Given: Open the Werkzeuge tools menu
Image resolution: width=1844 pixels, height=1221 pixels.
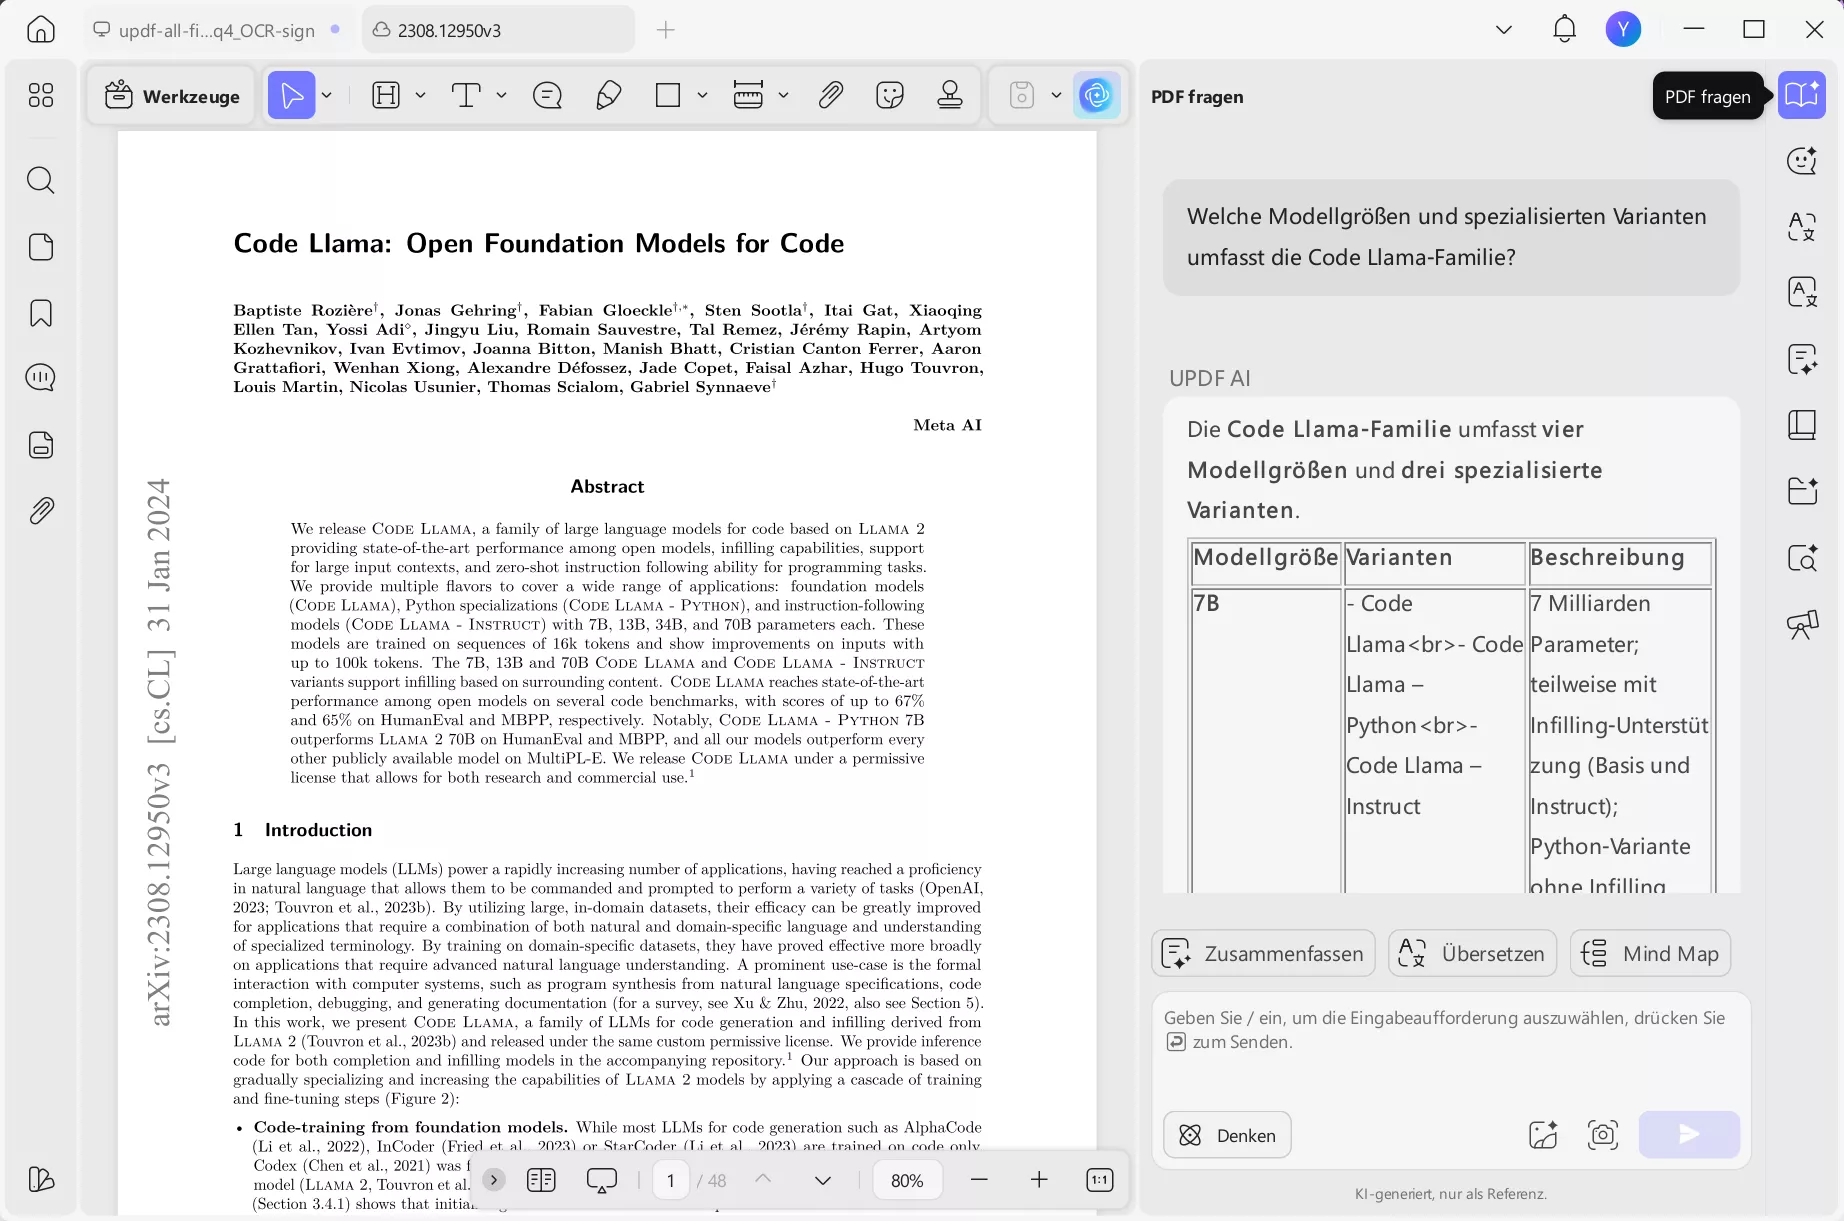Looking at the screenshot, I should (172, 95).
